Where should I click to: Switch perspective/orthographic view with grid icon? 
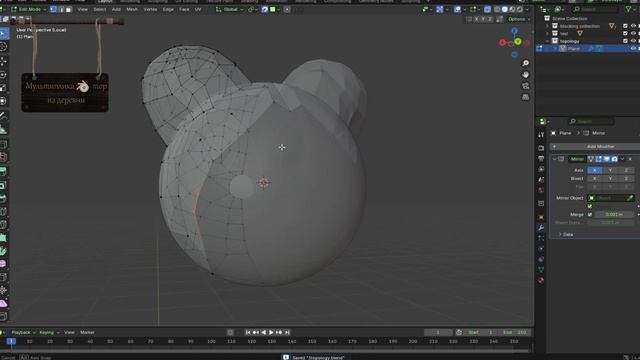(x=525, y=97)
